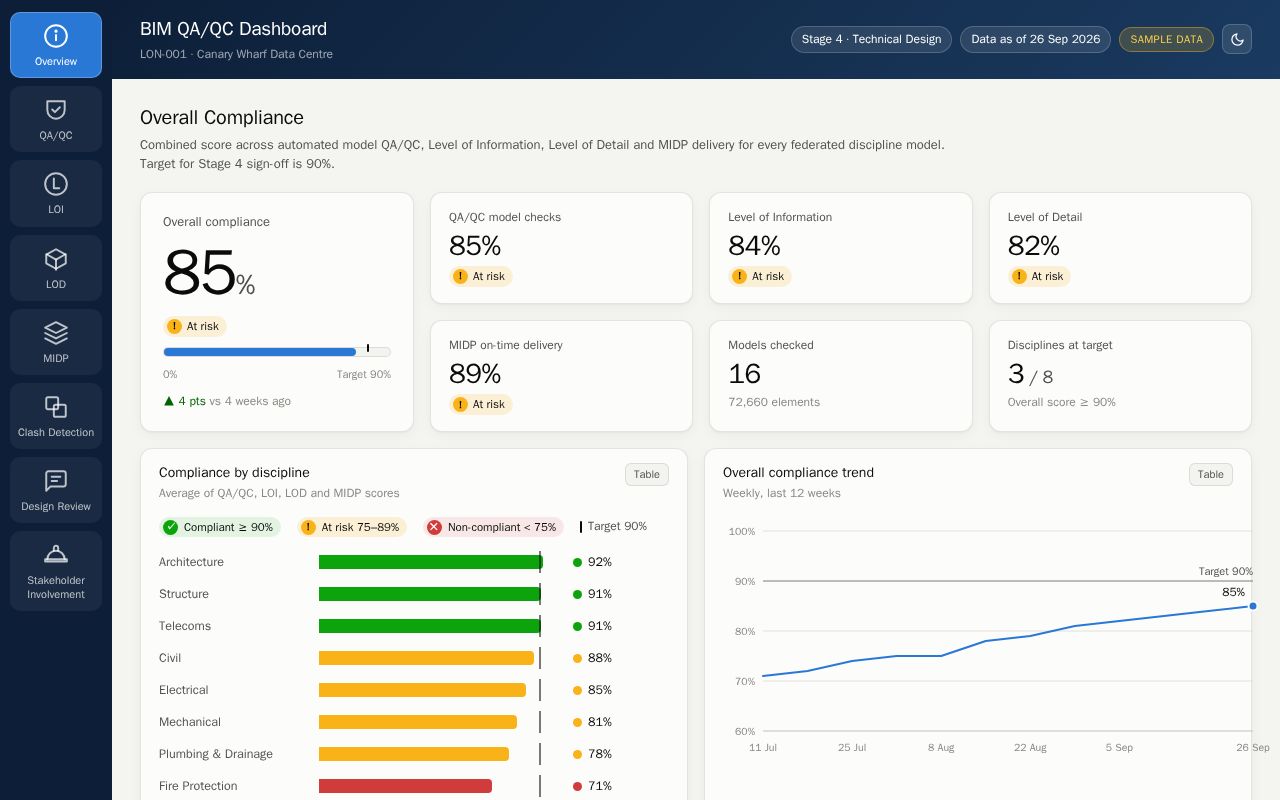Click the 'Architecture' discipline label

point(191,562)
